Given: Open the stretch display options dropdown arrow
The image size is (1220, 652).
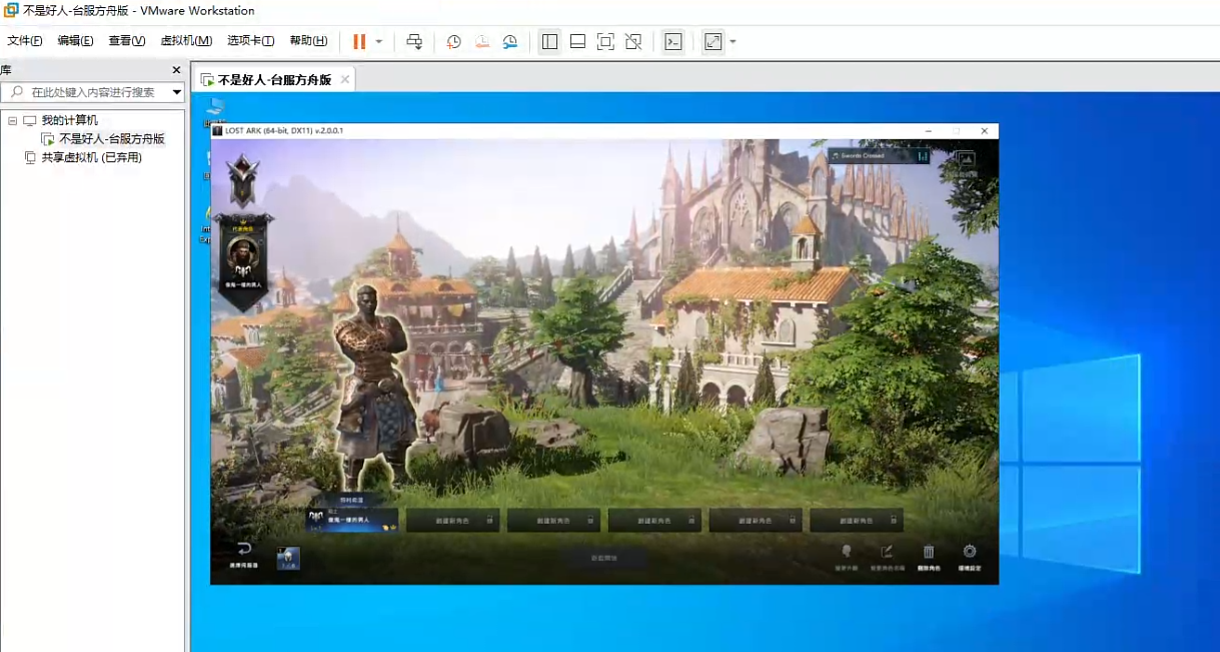Looking at the screenshot, I should coord(733,42).
